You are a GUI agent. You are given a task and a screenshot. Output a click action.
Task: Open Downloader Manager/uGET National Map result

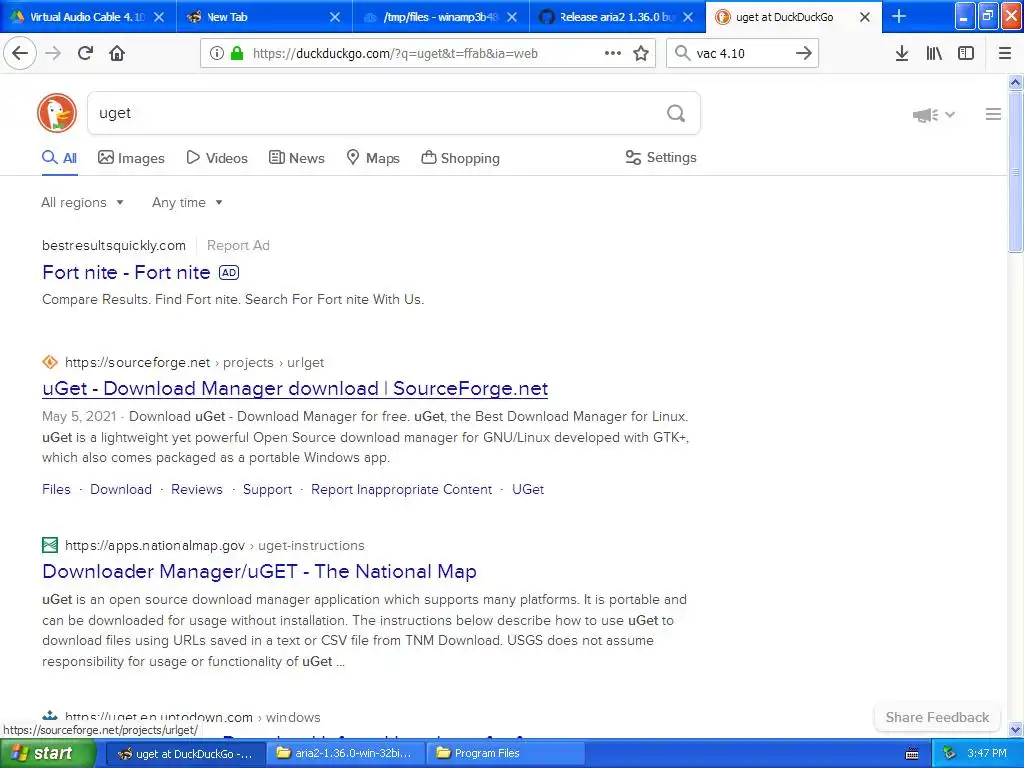click(x=259, y=571)
